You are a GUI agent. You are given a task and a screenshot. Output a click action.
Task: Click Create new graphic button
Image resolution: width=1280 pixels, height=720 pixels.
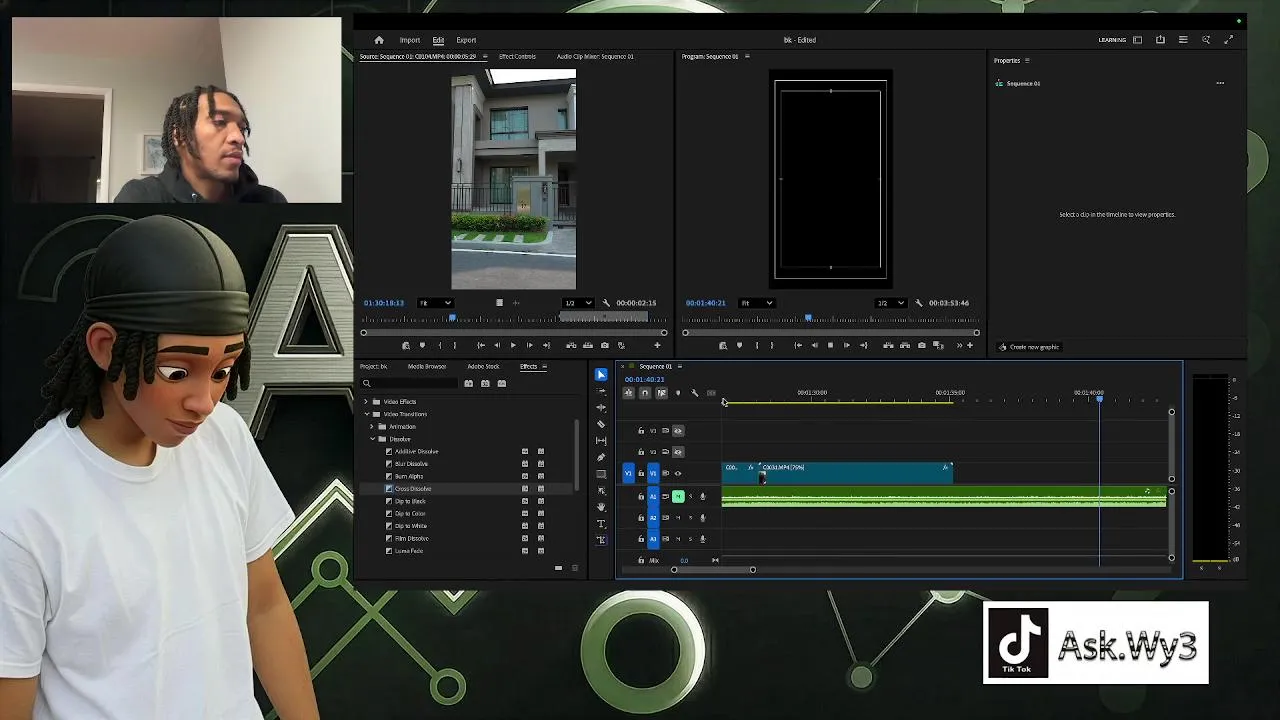(x=1029, y=347)
